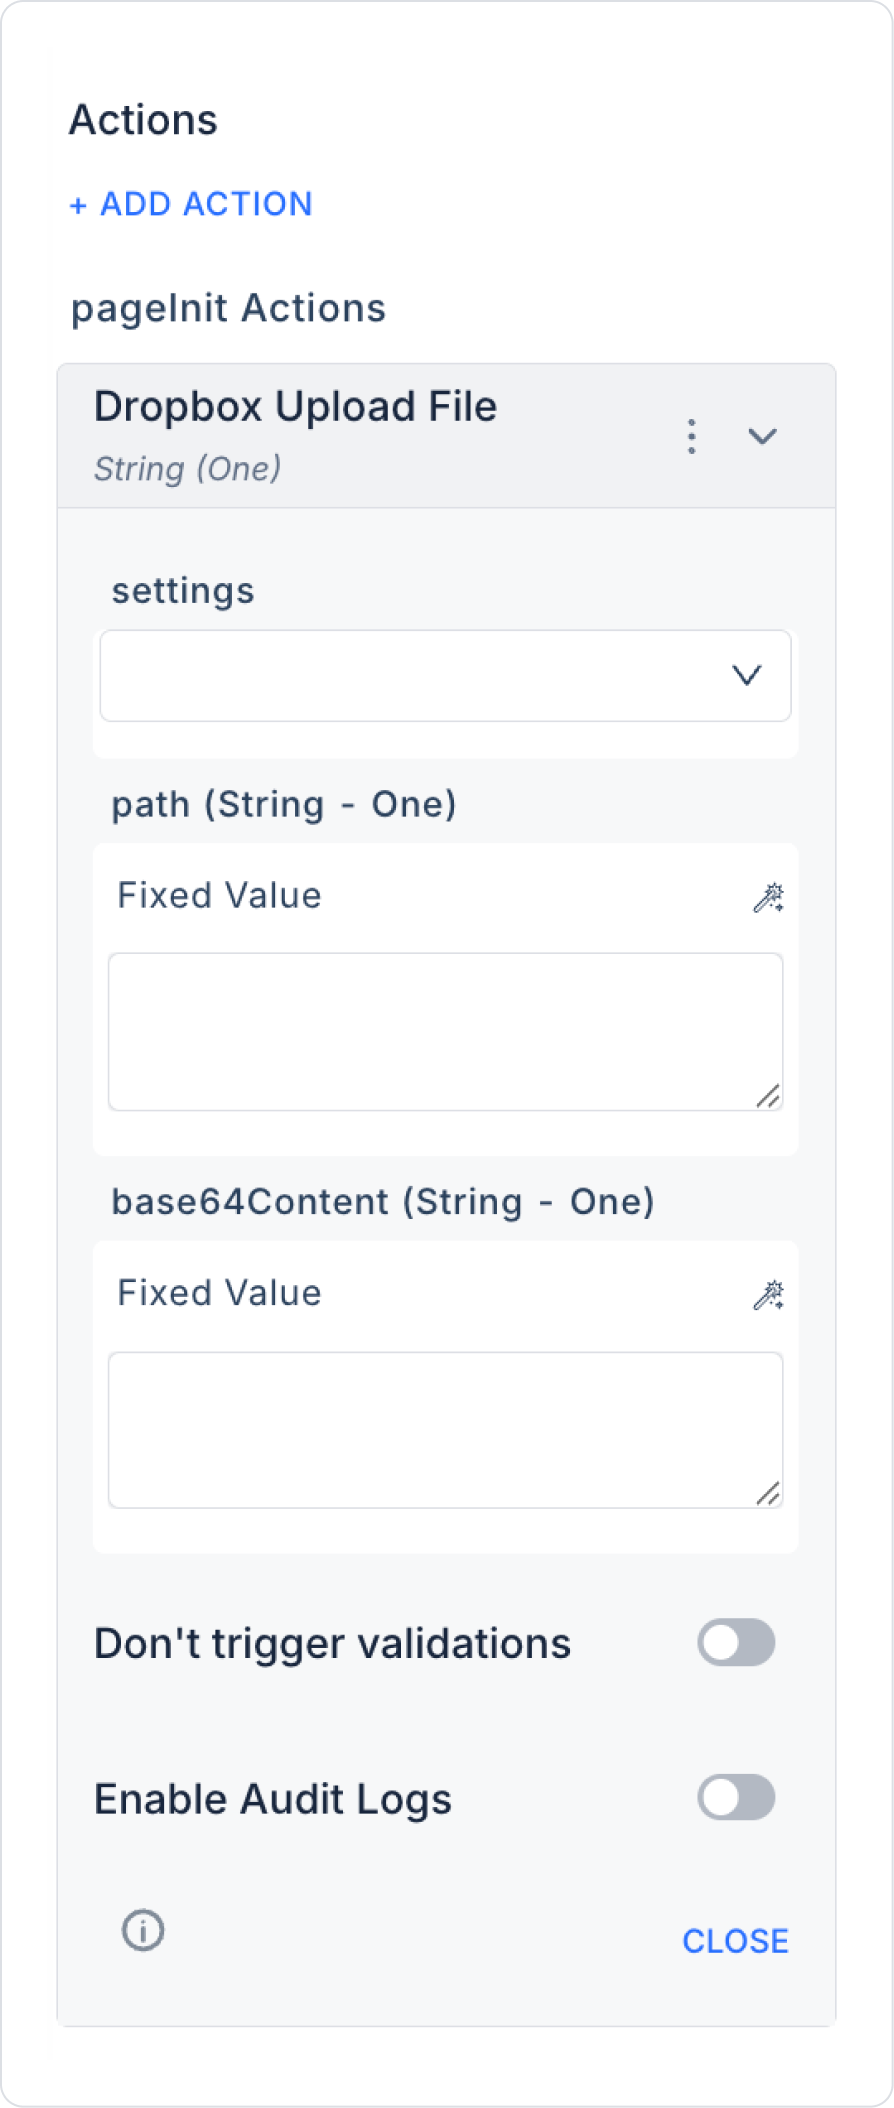
Task: Click the + ADD ACTION link
Action: coord(191,204)
